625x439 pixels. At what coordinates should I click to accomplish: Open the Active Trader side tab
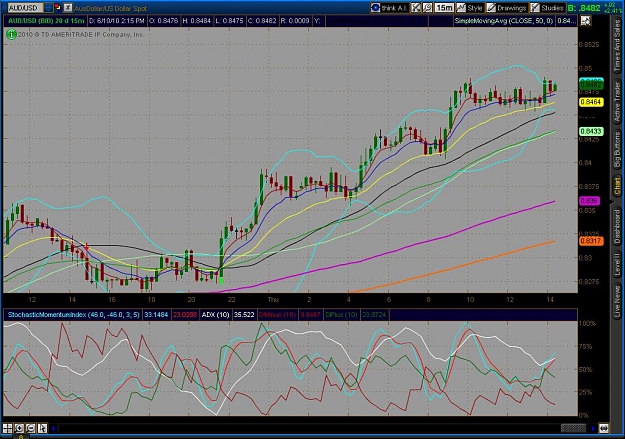617,102
